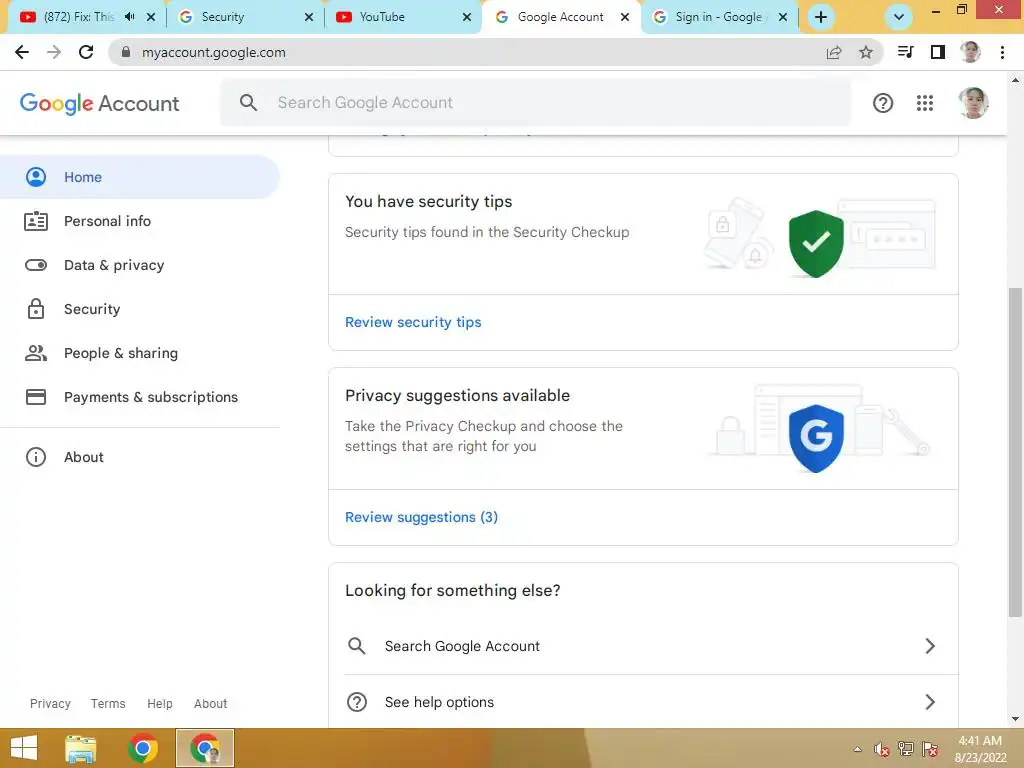Go back using the browser back arrow

(x=22, y=52)
